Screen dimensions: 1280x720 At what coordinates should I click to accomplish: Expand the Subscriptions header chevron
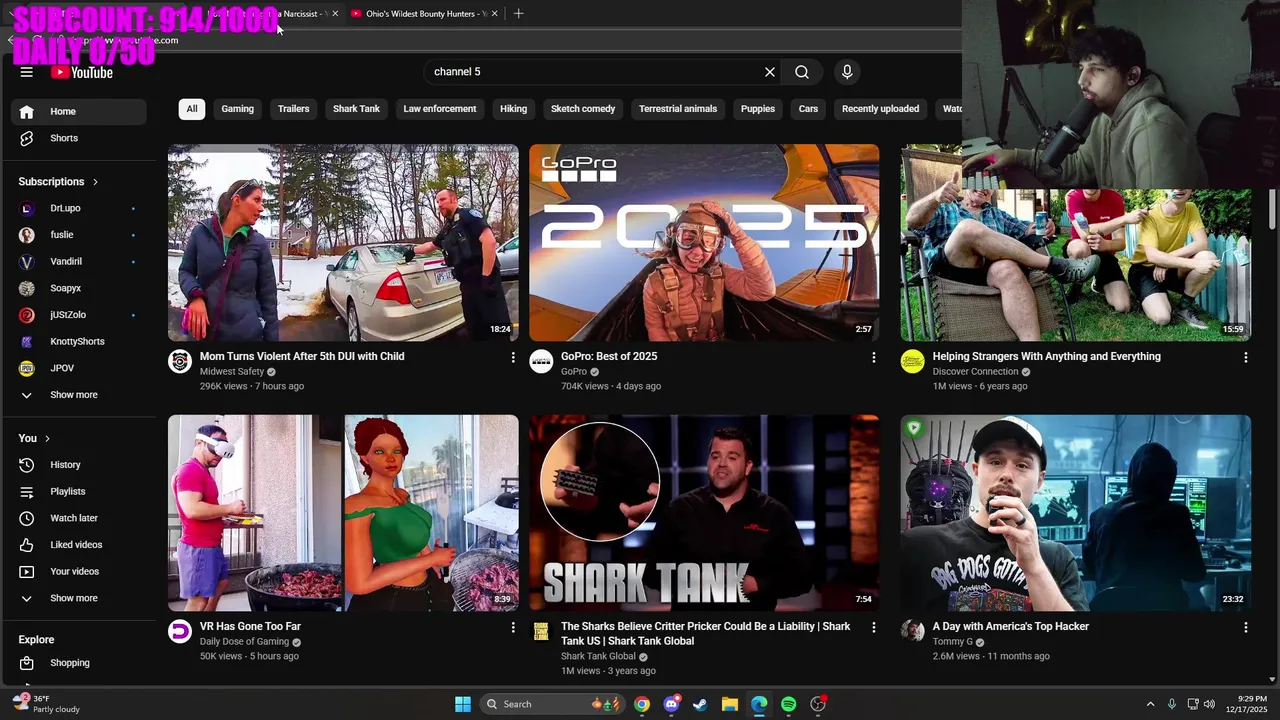[96, 182]
